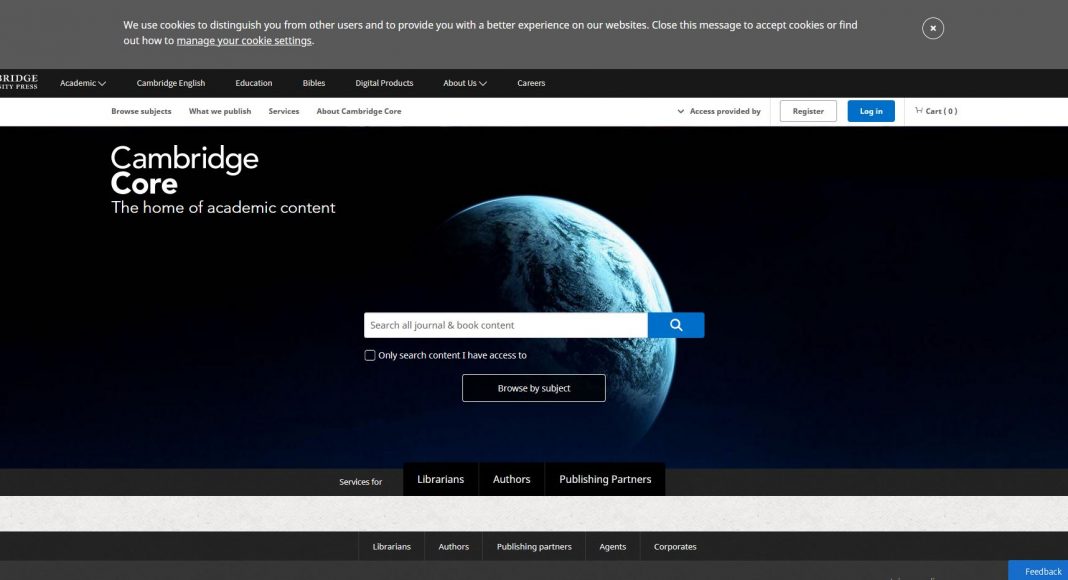
Task: Click the Cambridge University Press logo
Action: pyautogui.click(x=19, y=82)
